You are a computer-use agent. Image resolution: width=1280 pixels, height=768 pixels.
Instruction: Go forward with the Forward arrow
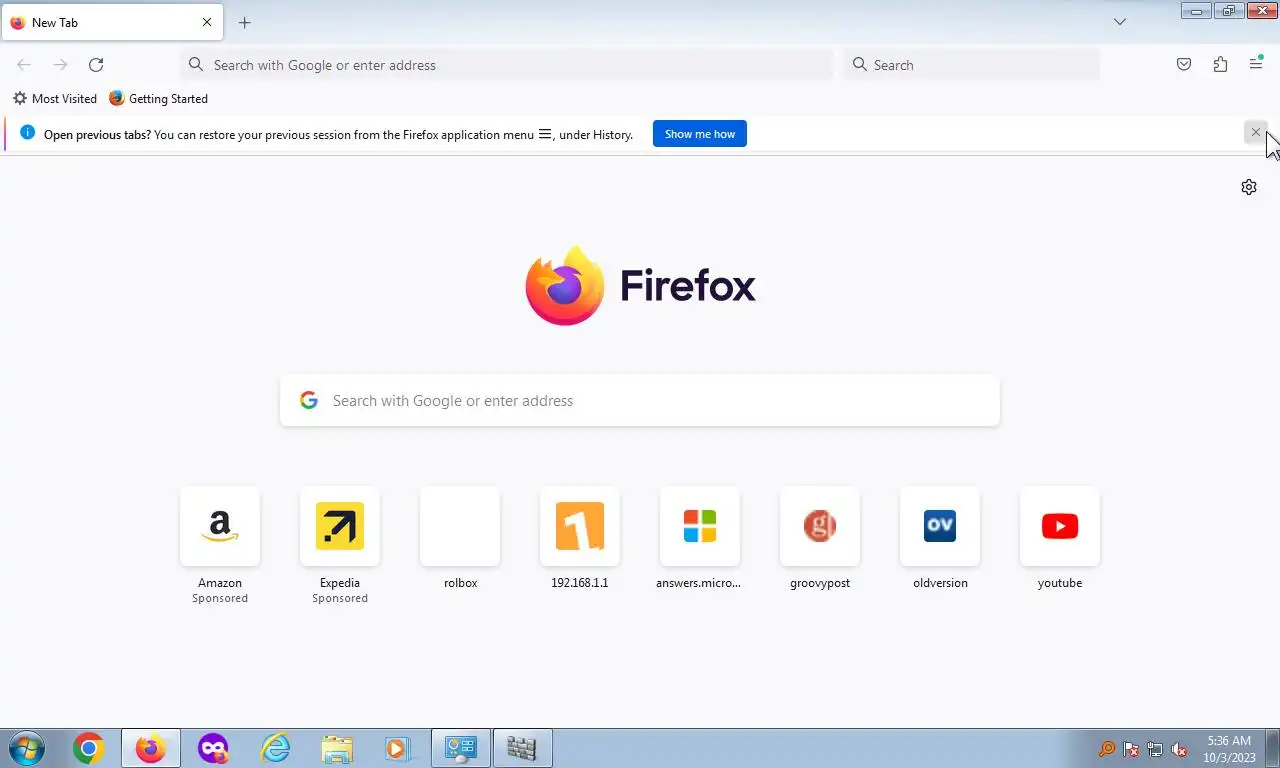[x=60, y=65]
